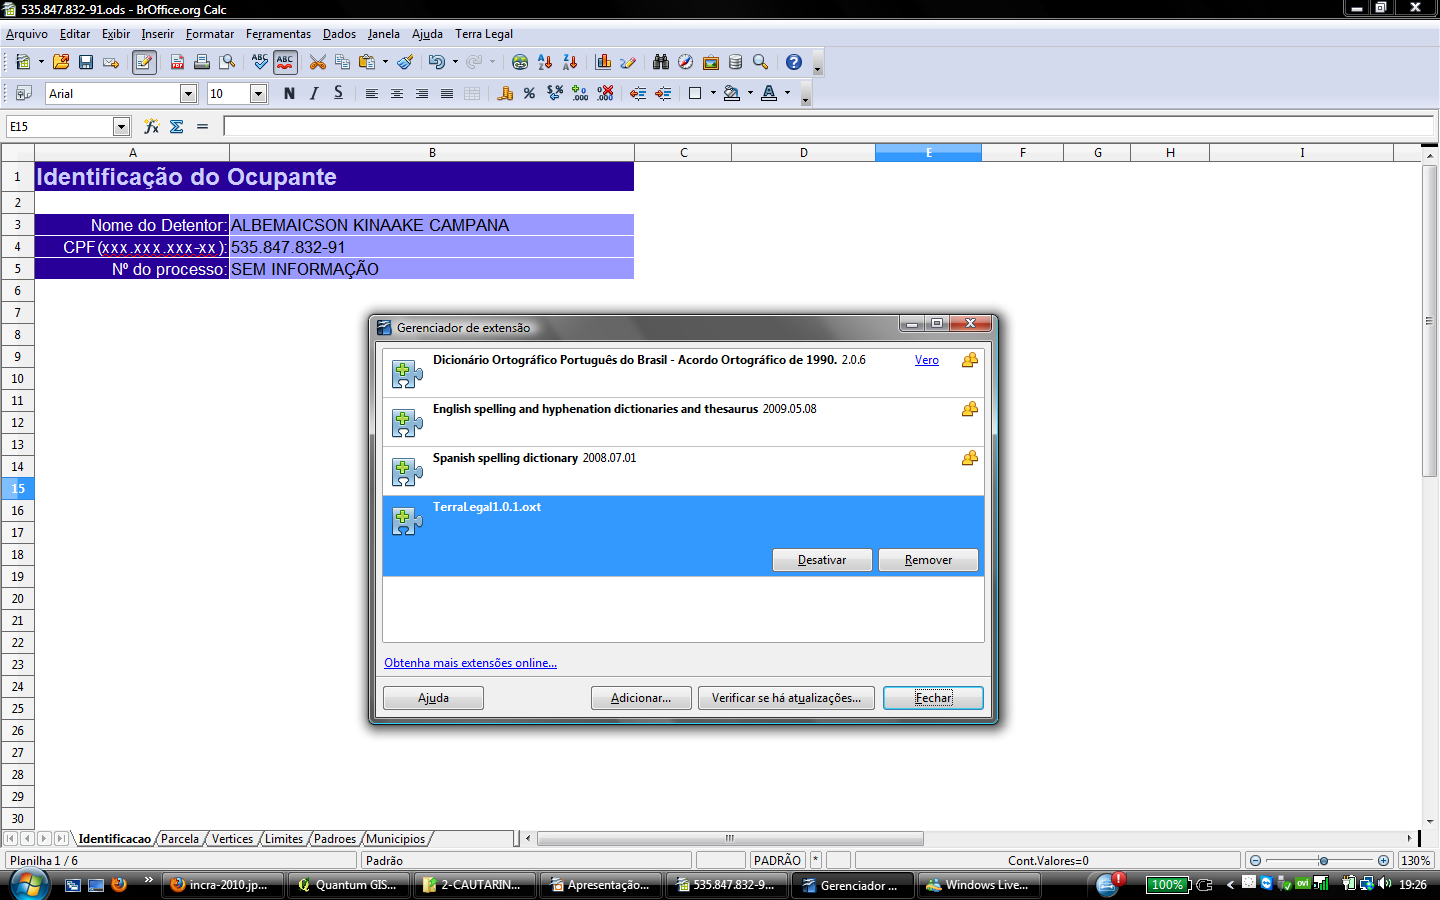This screenshot has width=1440, height=900.
Task: Open background color dropdown arrow
Action: [x=750, y=93]
